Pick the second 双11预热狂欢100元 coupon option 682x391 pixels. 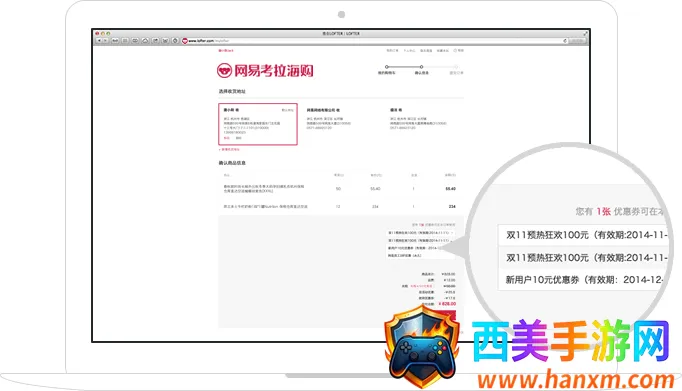[x=421, y=240]
